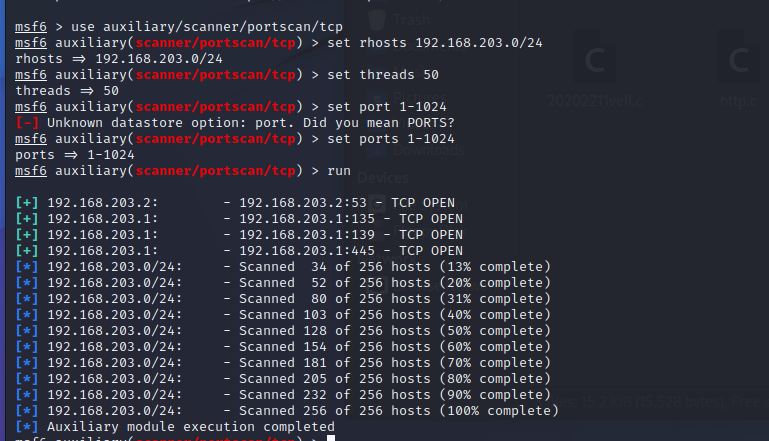This screenshot has height=441, width=769.
Task: Click the Devices section header
Action: (x=383, y=177)
